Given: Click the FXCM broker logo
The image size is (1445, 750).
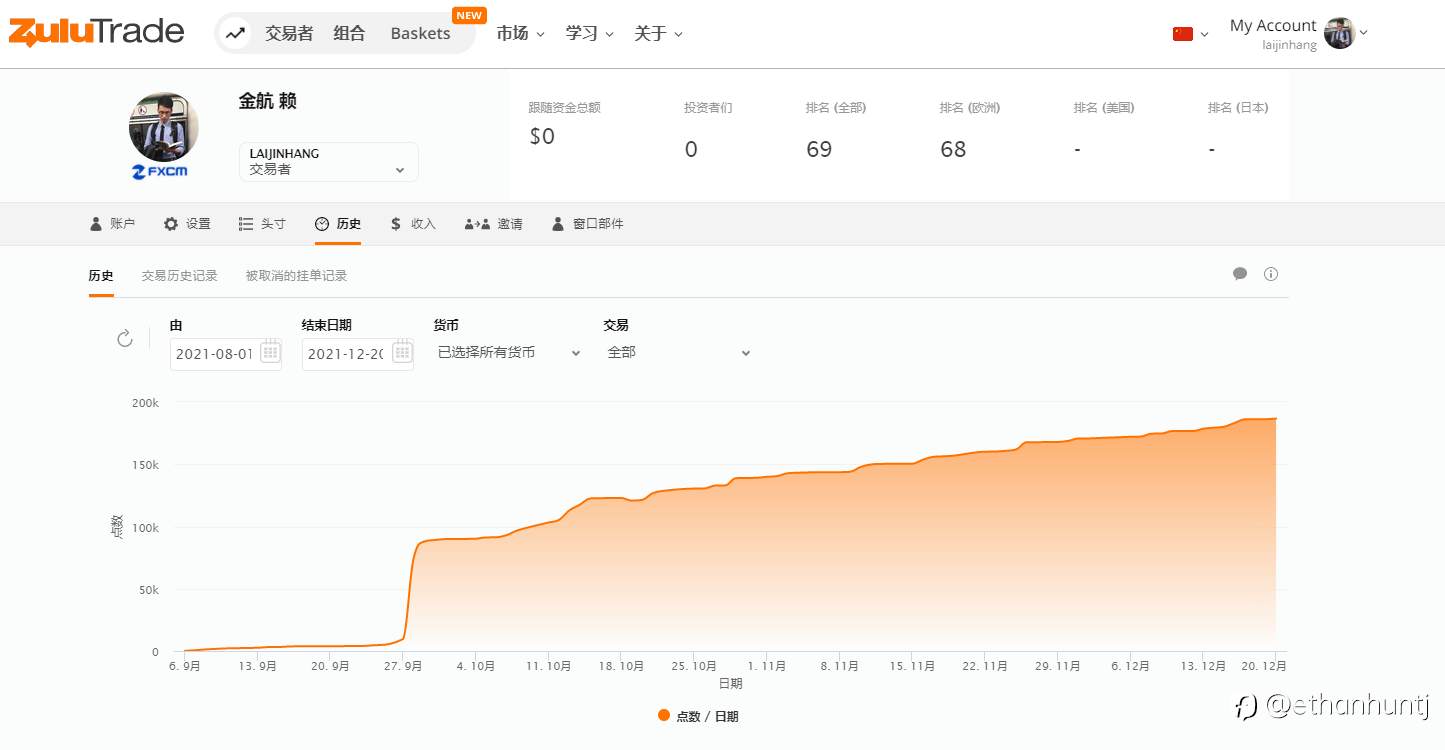Looking at the screenshot, I should point(160,171).
